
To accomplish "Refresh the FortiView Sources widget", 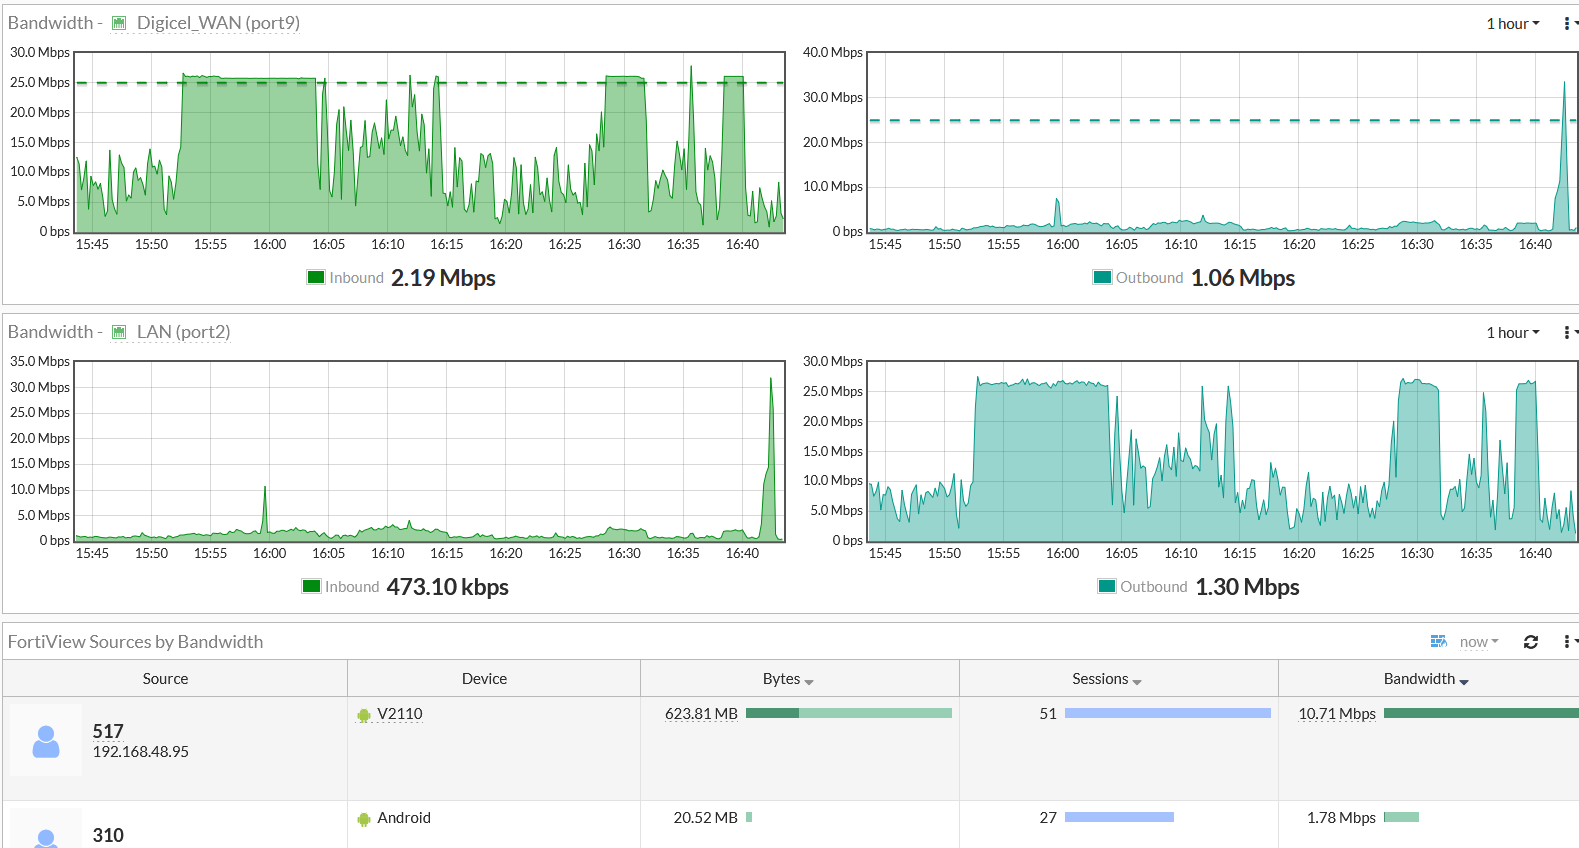I will pos(1530,642).
